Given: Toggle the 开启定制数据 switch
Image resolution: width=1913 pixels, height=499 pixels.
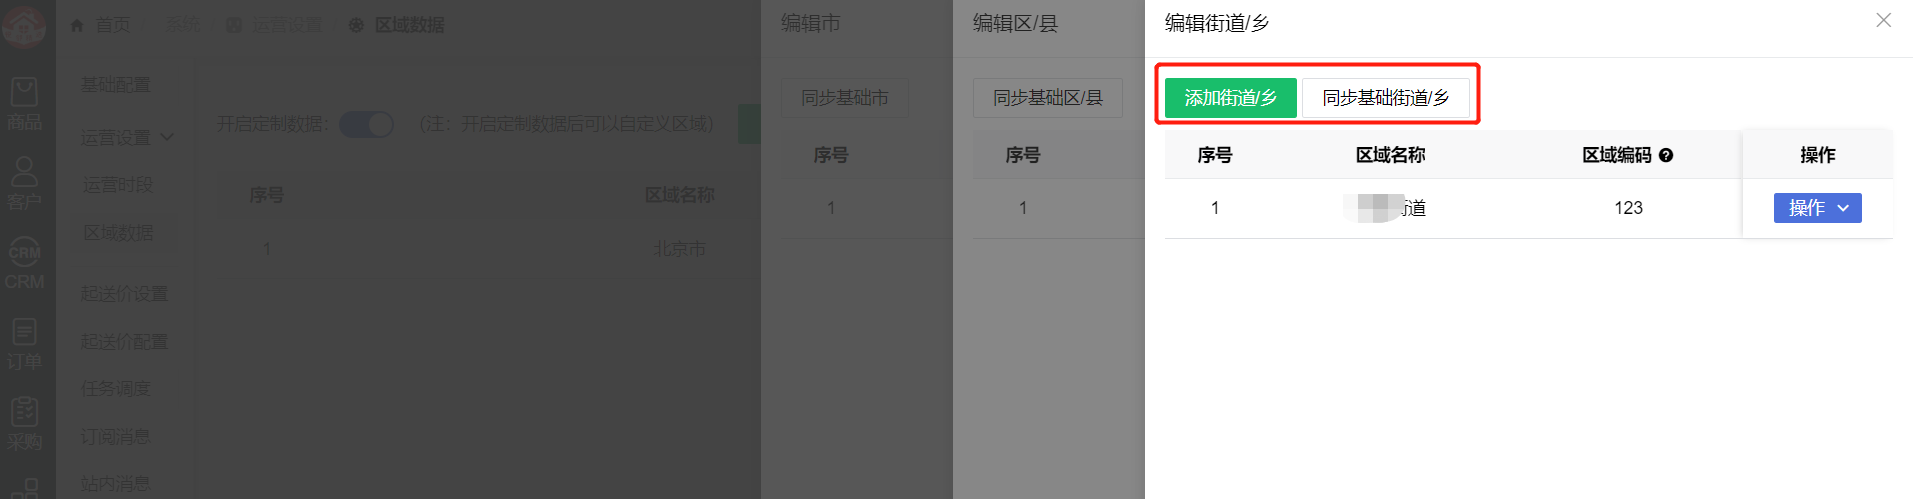Looking at the screenshot, I should coord(366,124).
